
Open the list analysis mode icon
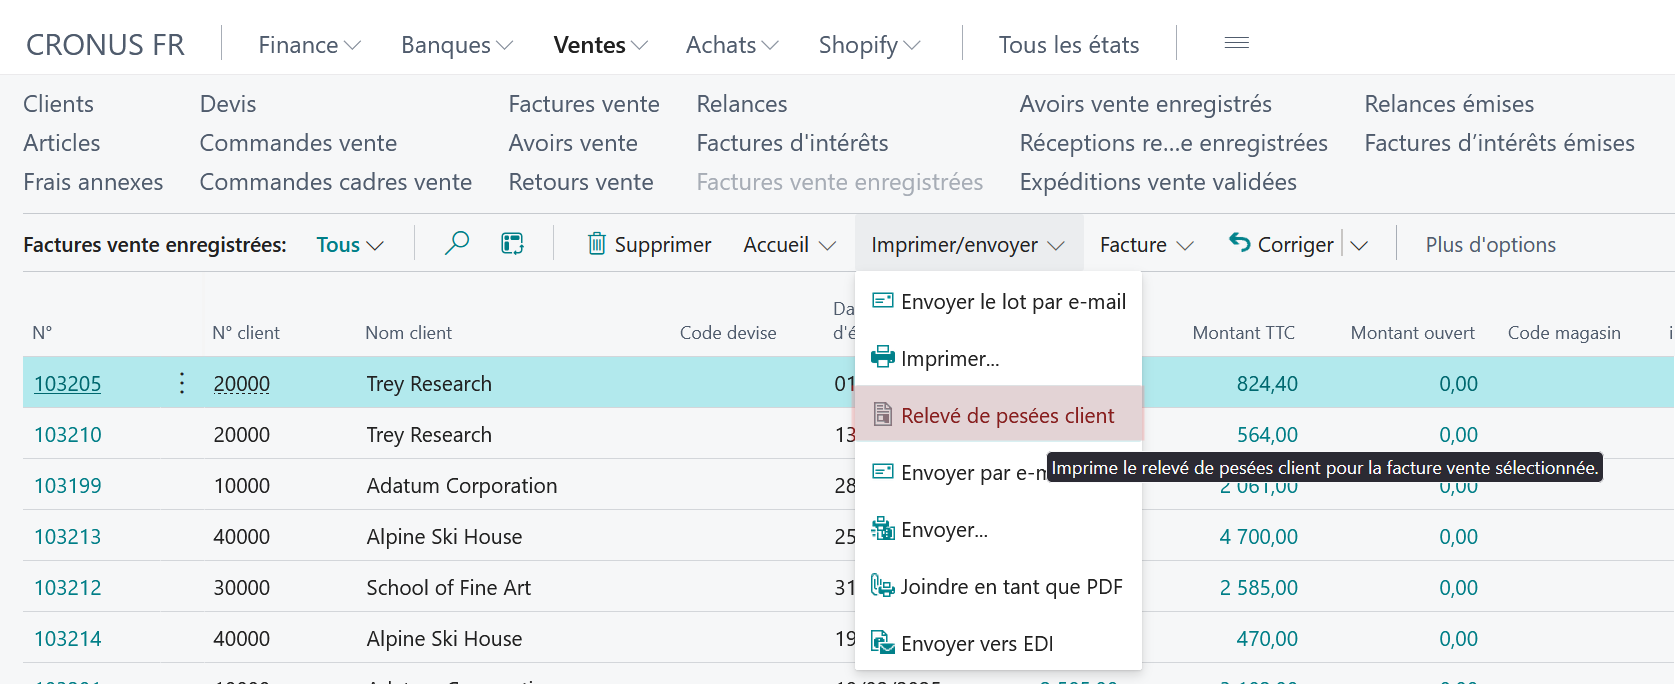click(x=512, y=243)
